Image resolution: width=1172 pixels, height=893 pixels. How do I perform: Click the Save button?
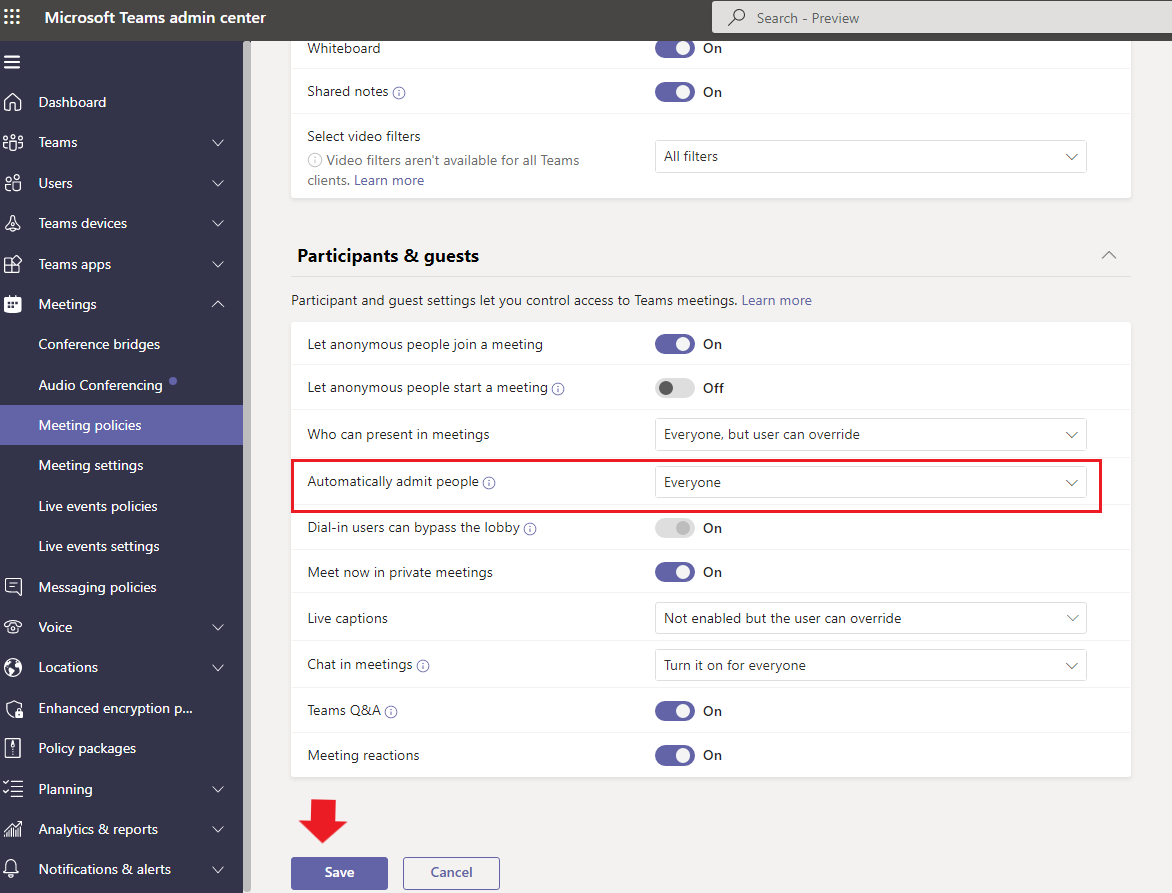point(339,873)
